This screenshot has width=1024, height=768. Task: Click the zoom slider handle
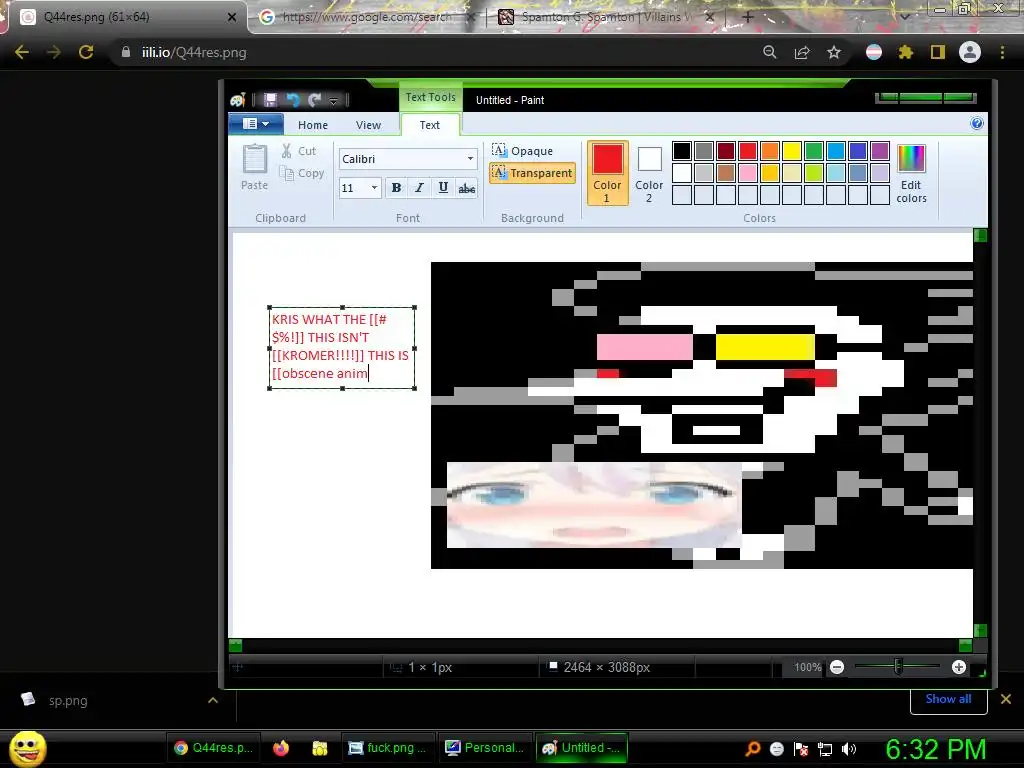pyautogui.click(x=898, y=667)
